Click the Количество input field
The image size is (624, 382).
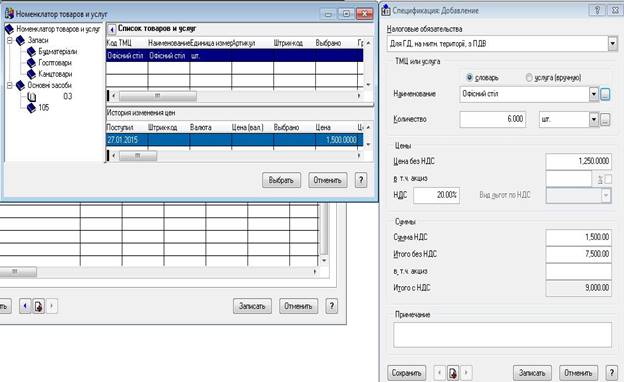tap(493, 119)
